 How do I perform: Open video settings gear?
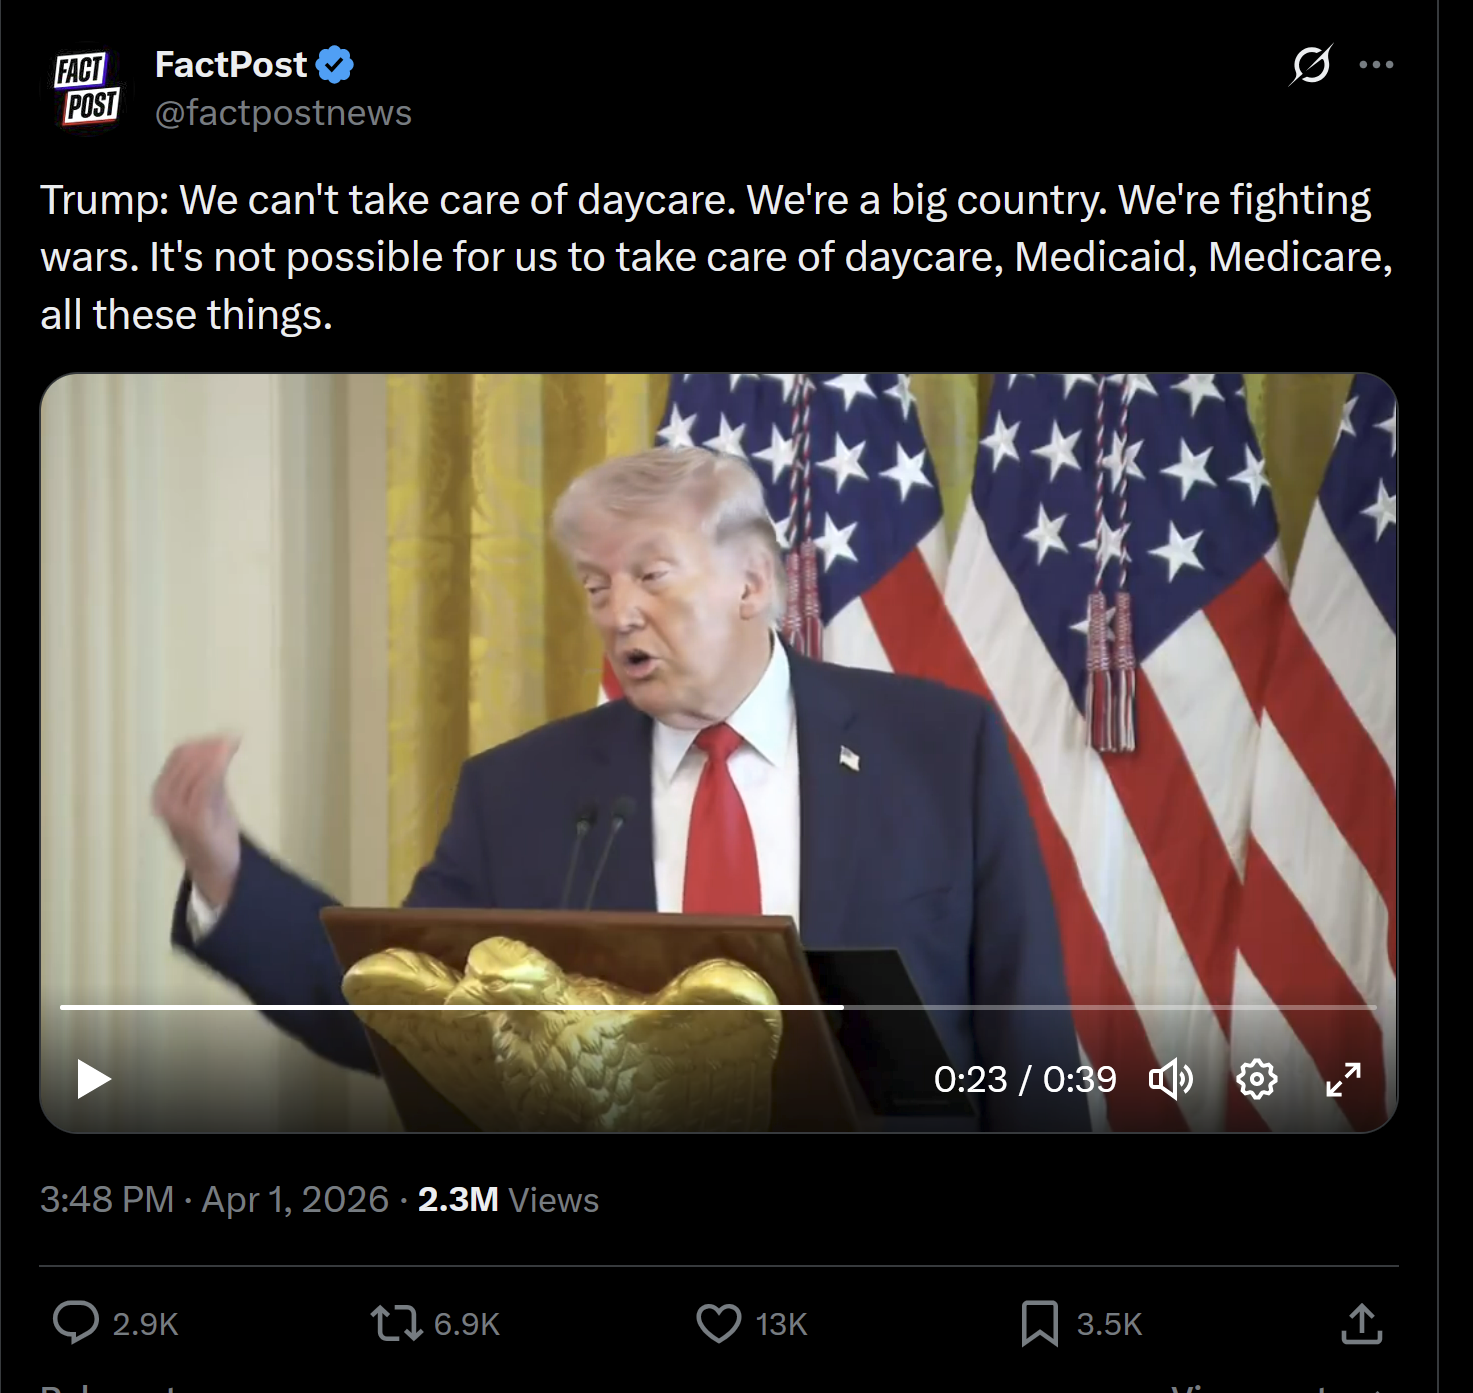(x=1257, y=1079)
